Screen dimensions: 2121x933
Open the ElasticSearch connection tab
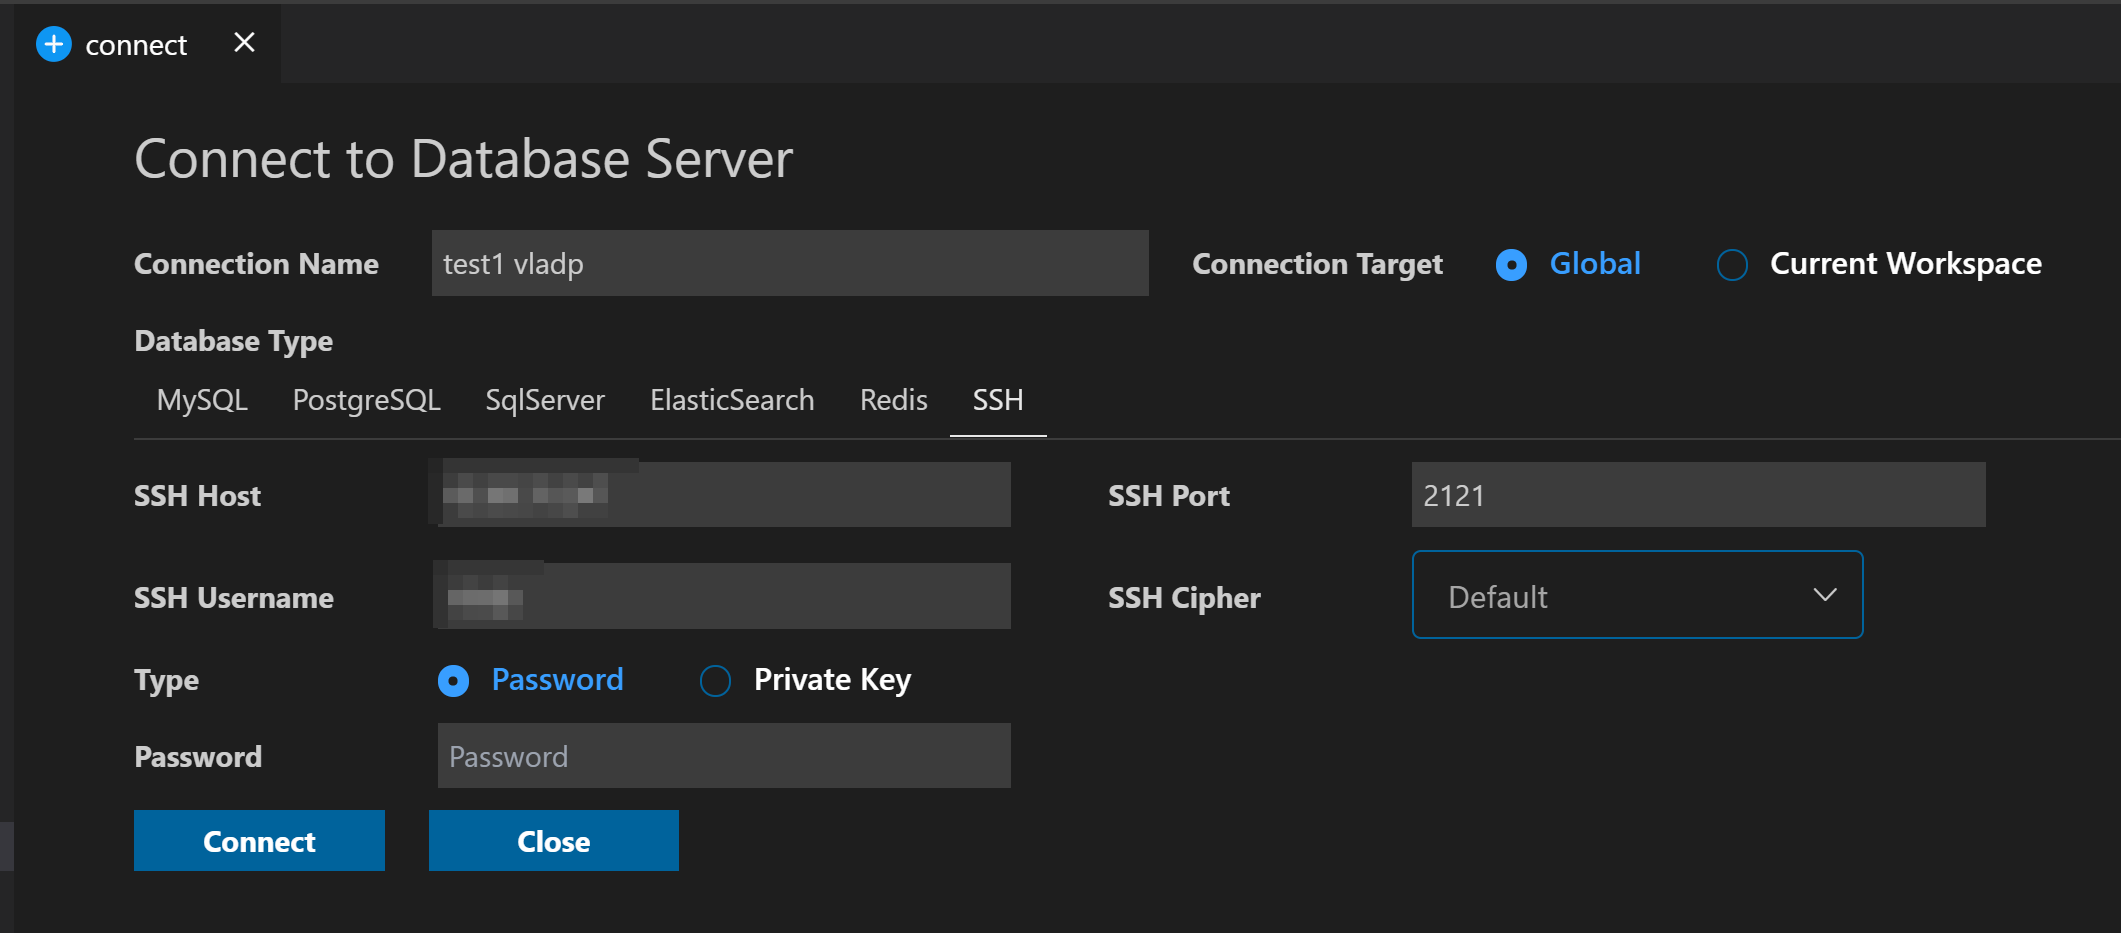click(x=732, y=400)
